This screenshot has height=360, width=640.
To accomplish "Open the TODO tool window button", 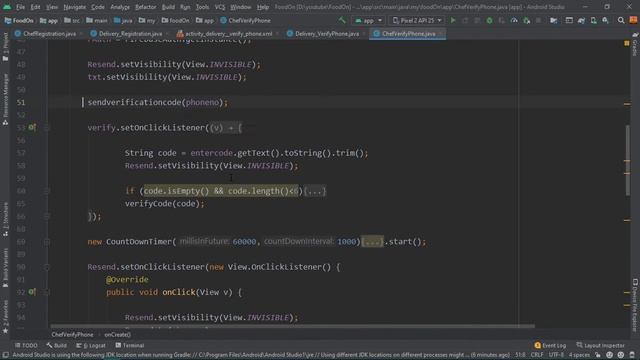I will 26,345.
